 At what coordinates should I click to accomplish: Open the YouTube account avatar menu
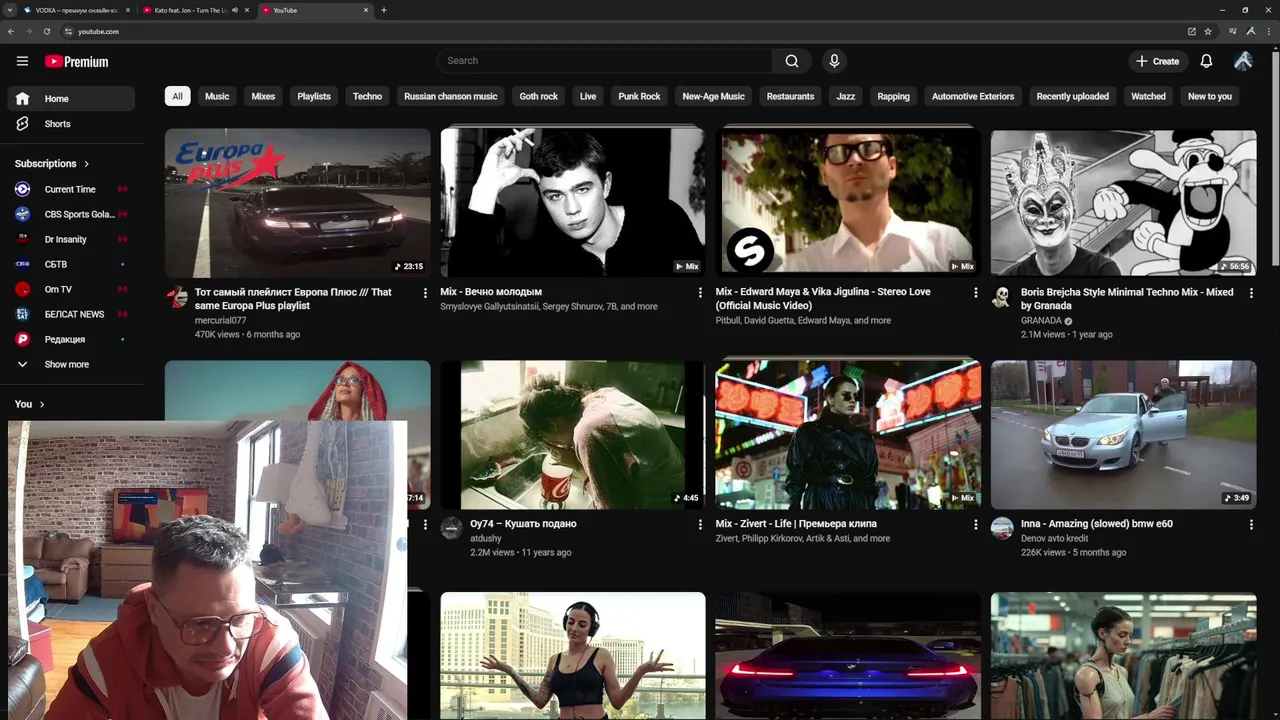pos(1243,61)
